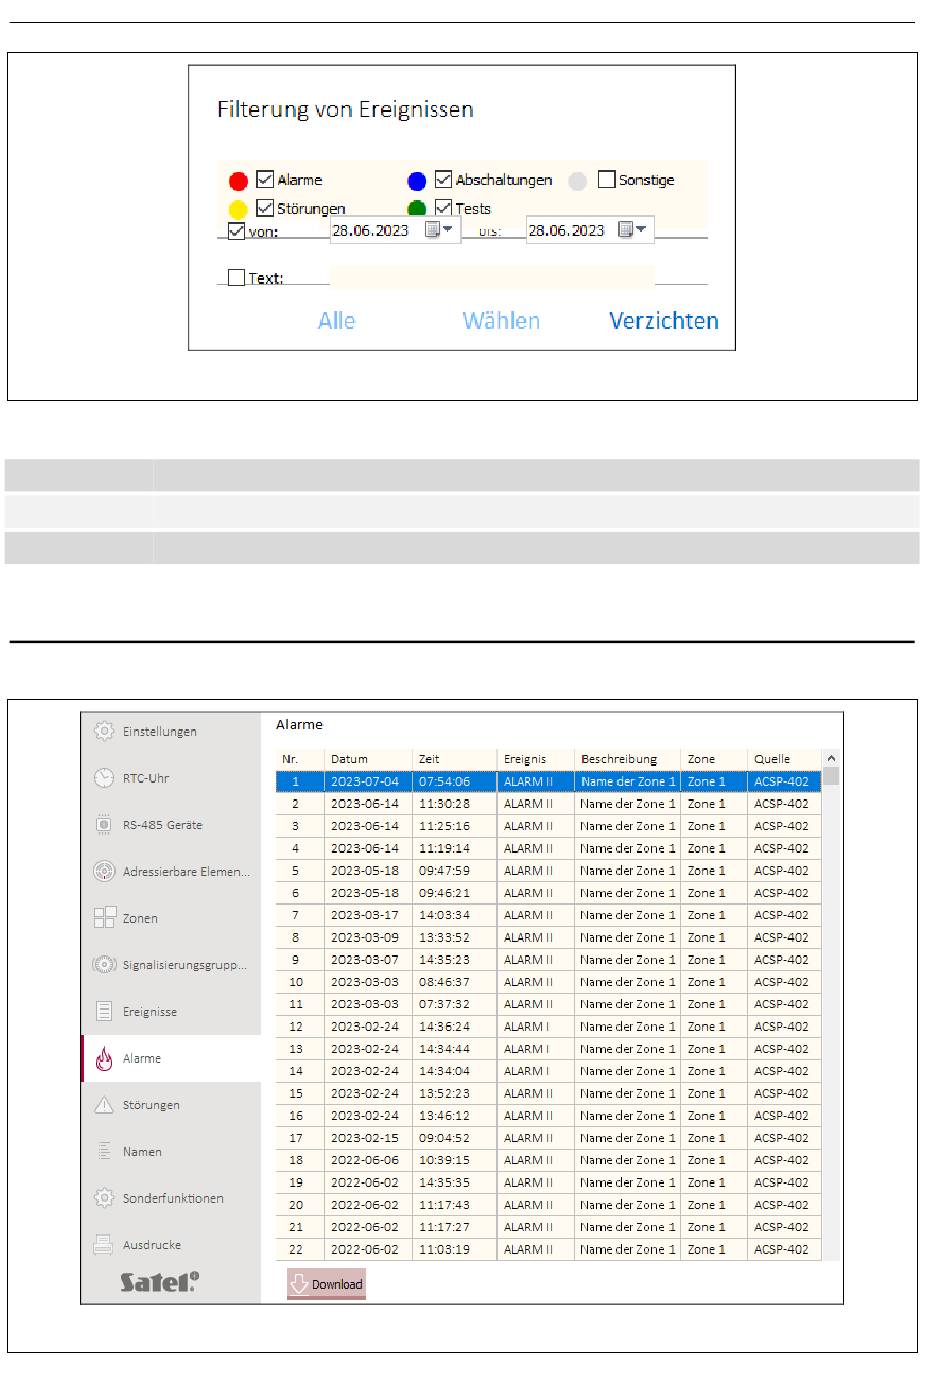Open the Störungen menu entry

(171, 1105)
